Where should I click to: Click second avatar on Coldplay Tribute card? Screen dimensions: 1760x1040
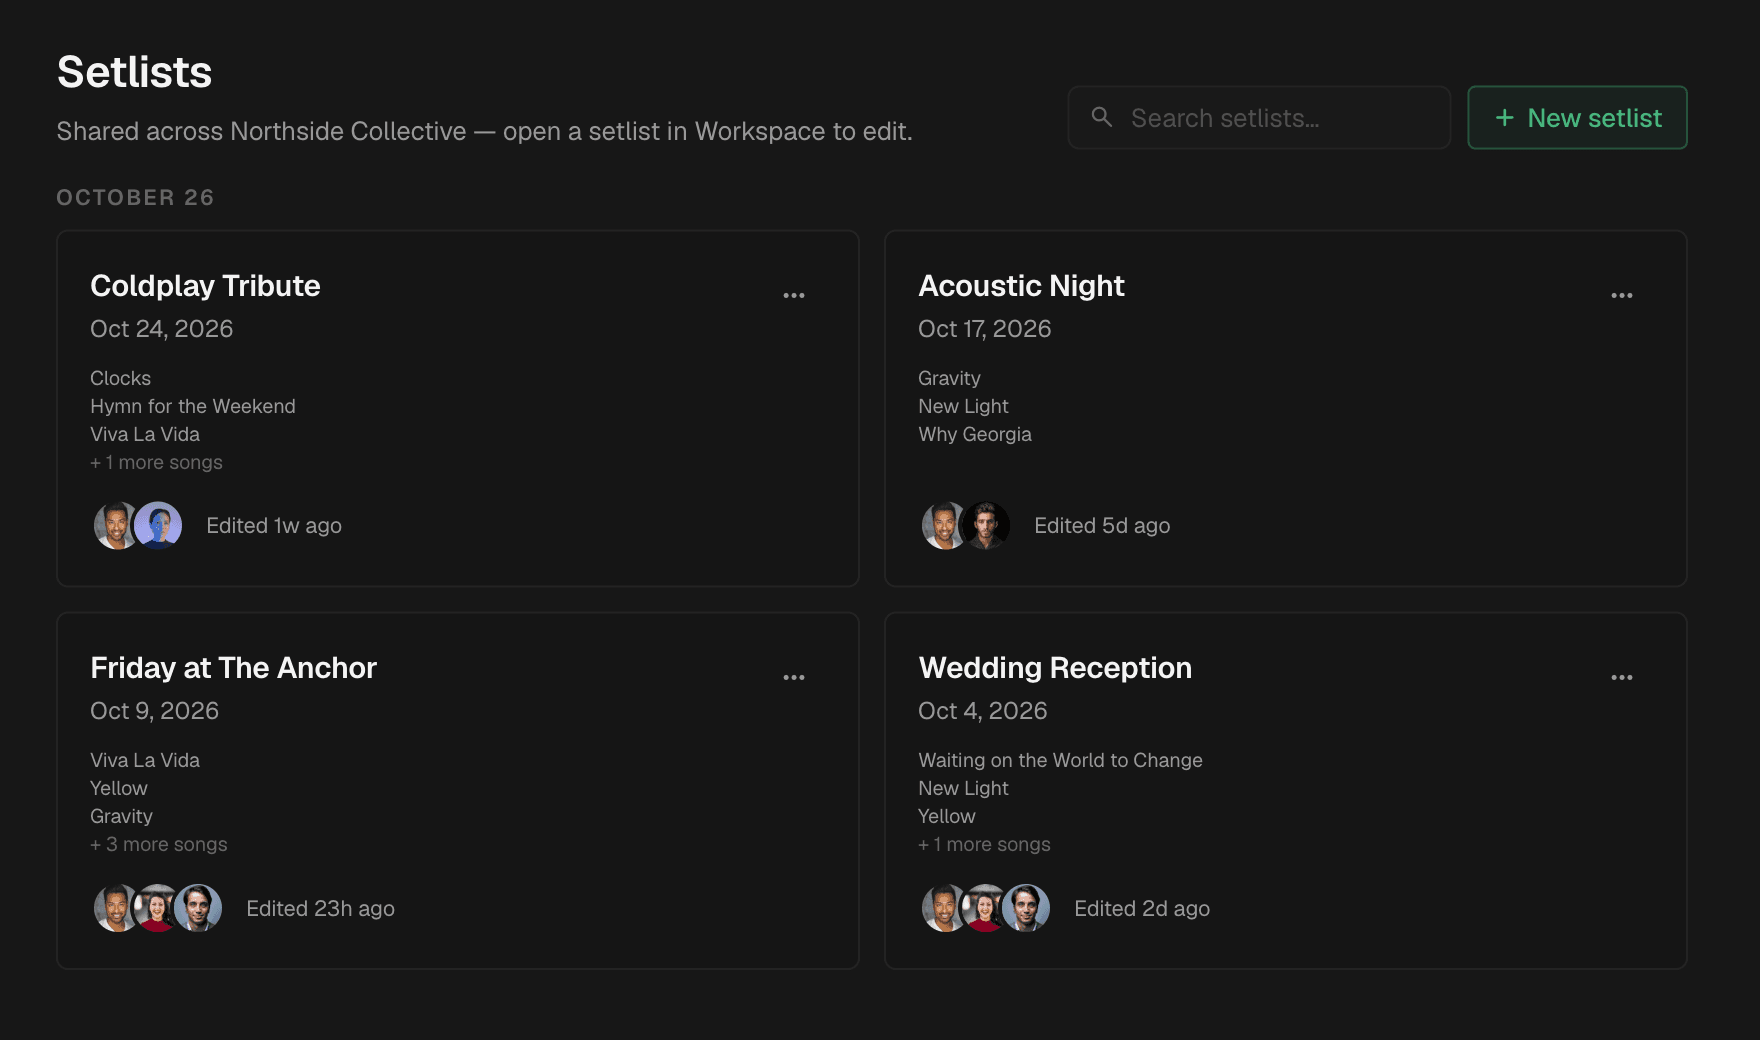coord(158,526)
